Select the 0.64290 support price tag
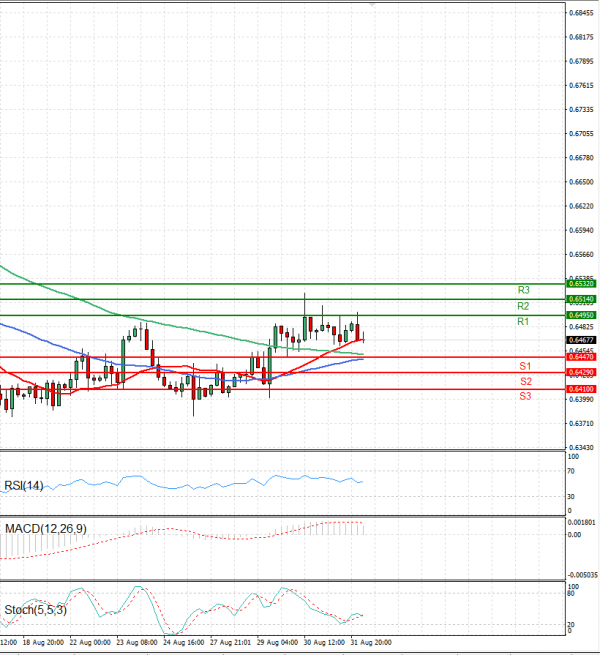Screen dimensions: 600x655 [581, 373]
